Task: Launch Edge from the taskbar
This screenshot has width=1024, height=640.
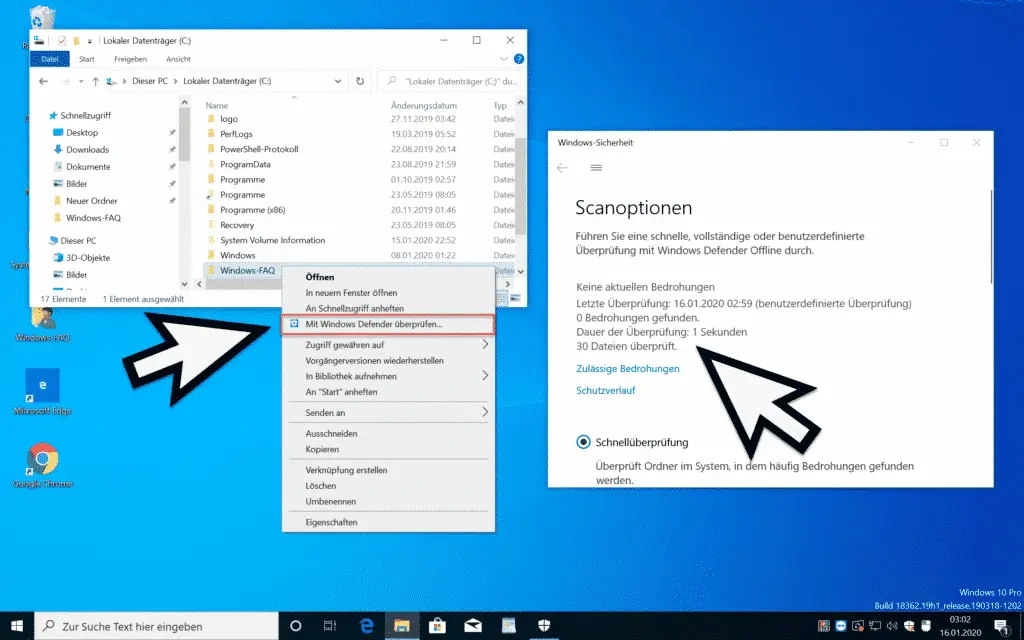Action: tap(366, 626)
